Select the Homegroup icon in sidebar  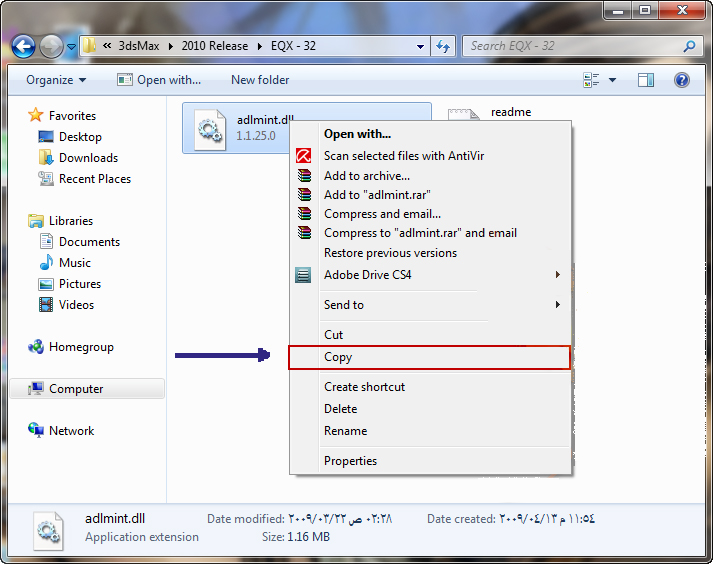(x=38, y=347)
